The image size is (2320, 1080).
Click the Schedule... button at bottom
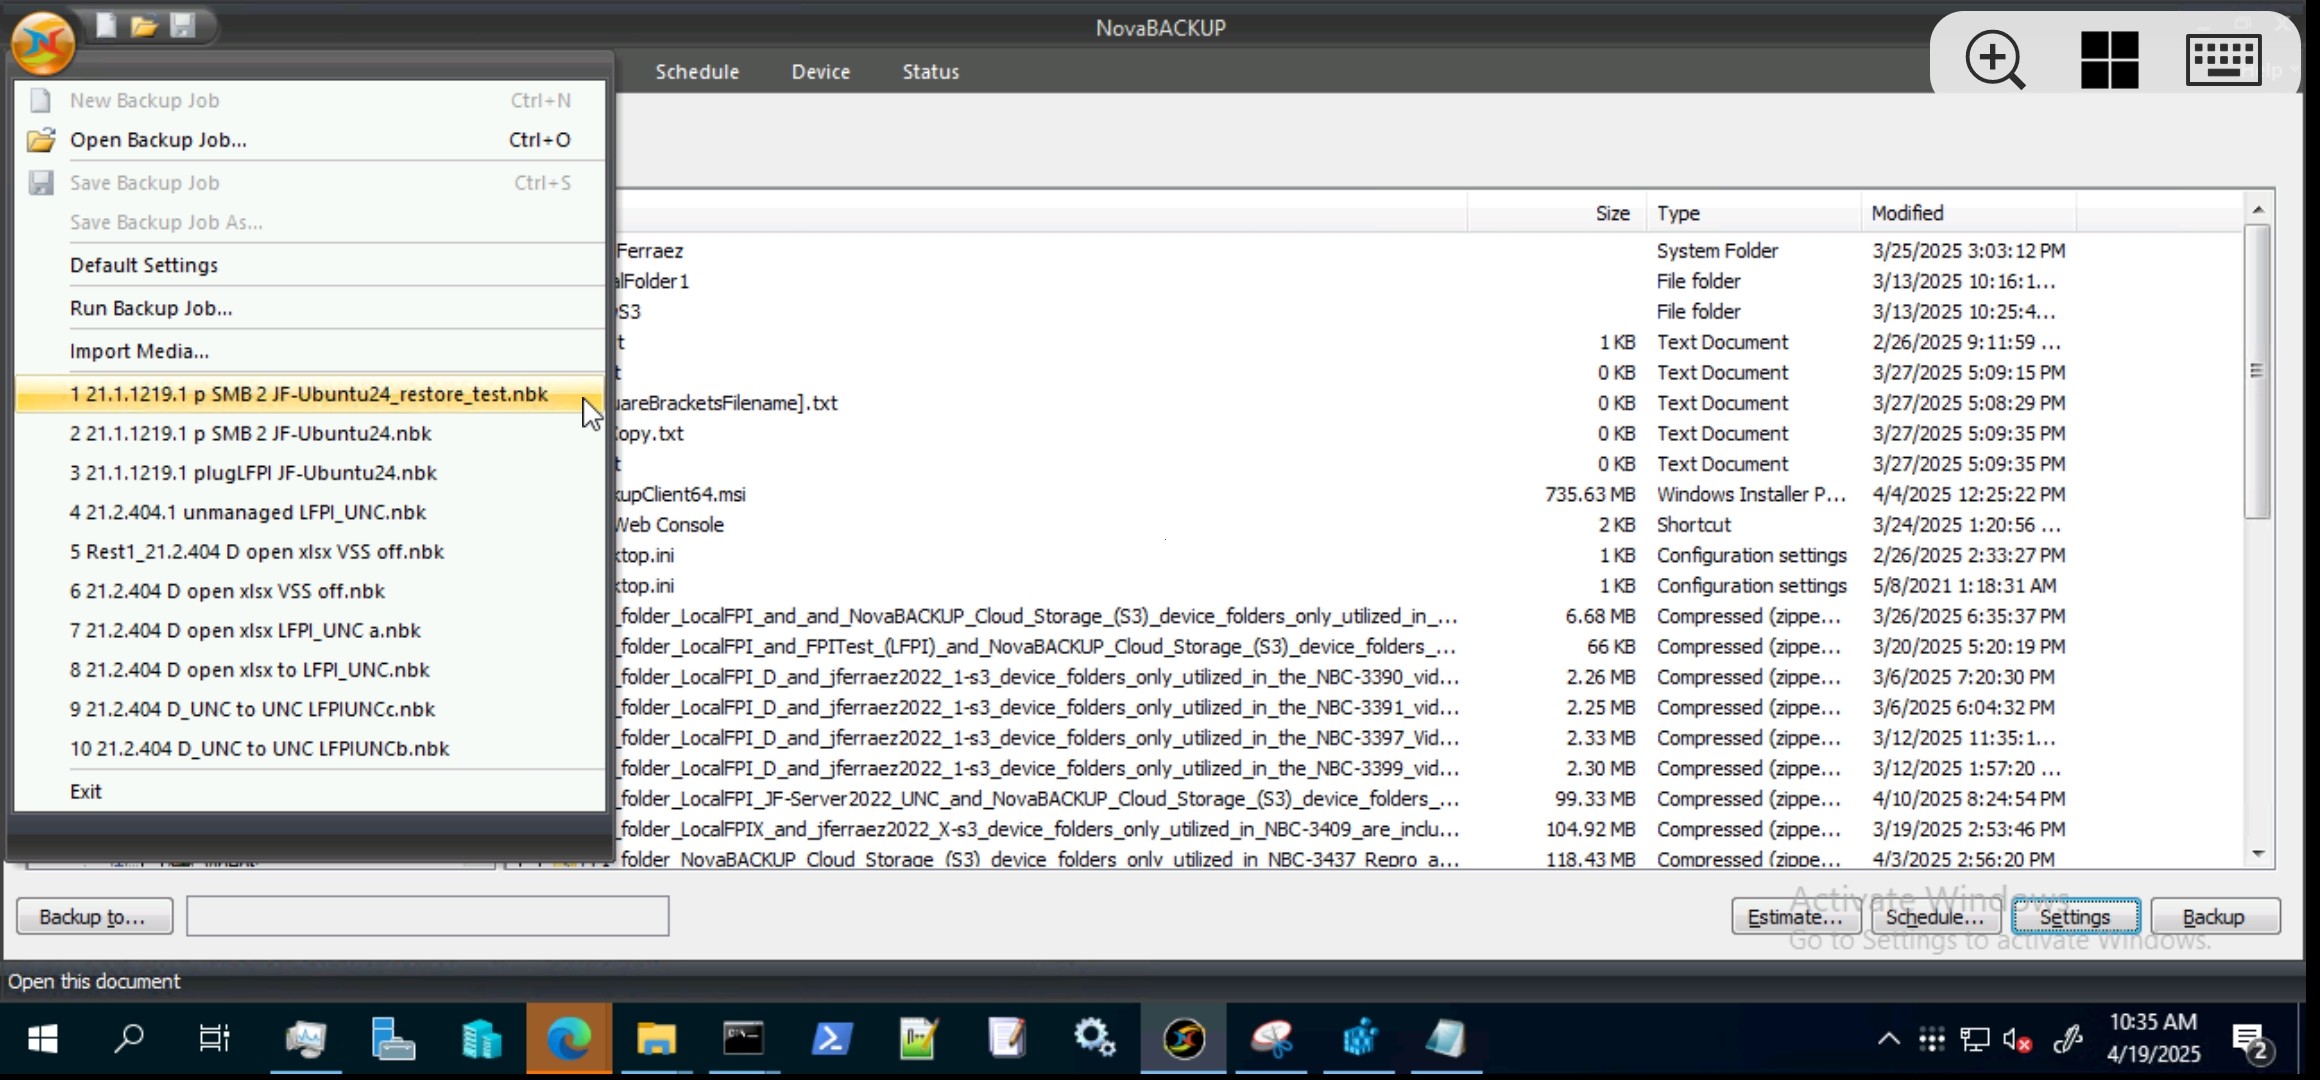pos(1935,916)
